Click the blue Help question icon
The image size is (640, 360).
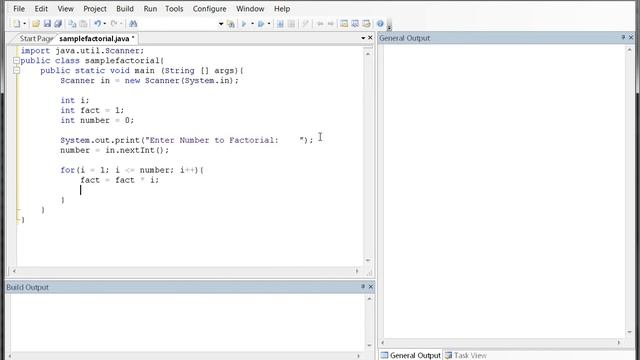coord(380,24)
